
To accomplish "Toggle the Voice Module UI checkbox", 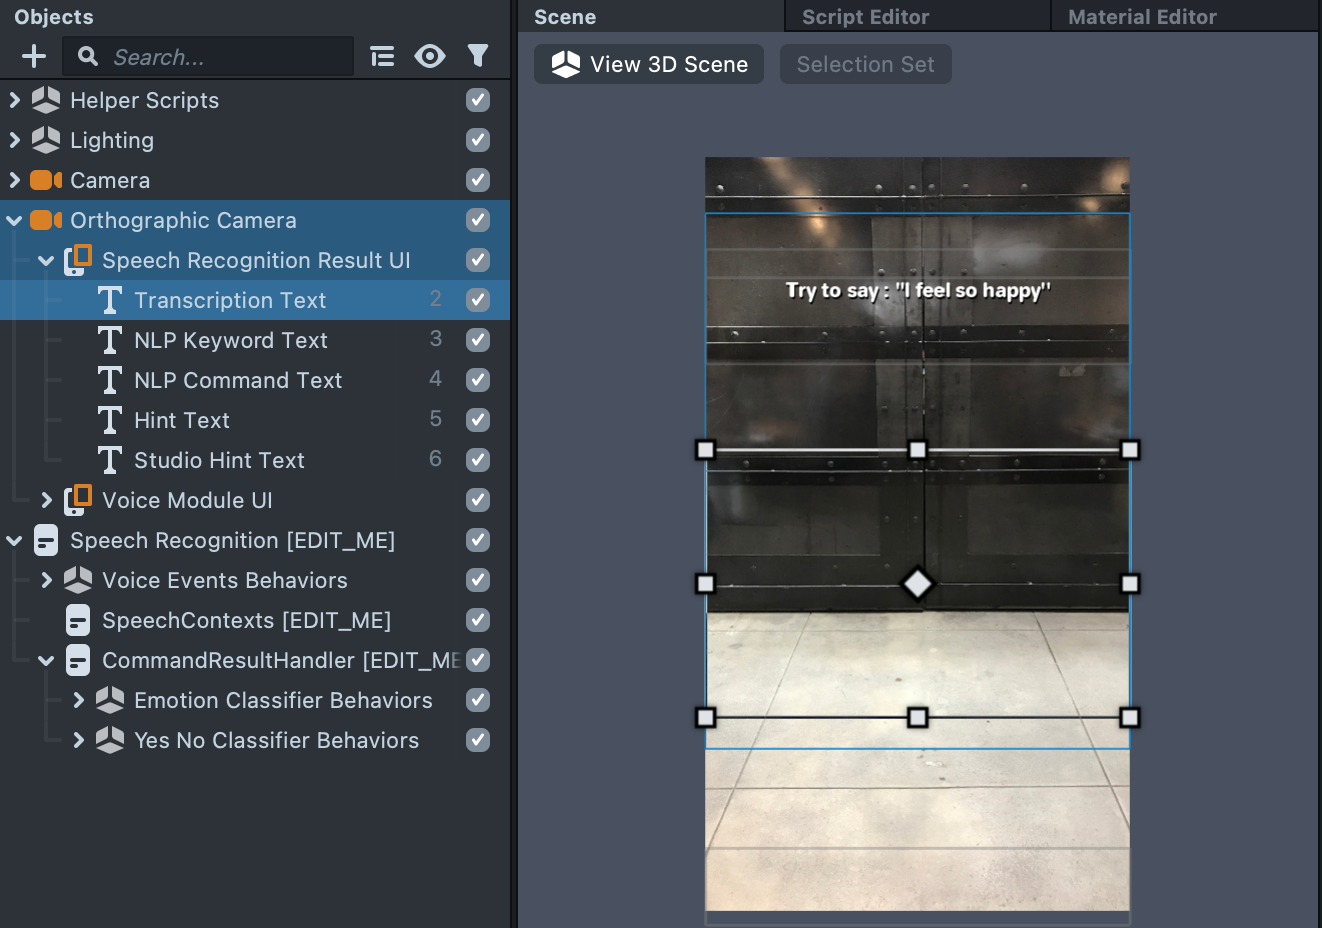I will 478,500.
